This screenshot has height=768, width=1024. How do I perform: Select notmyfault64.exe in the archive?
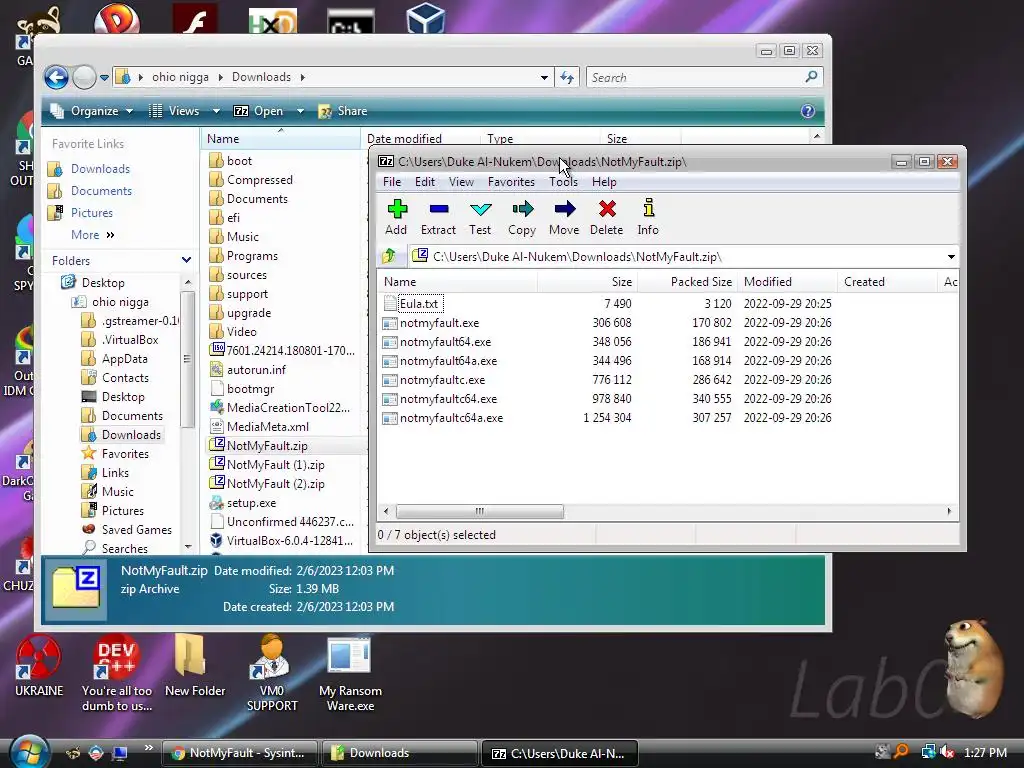(445, 342)
